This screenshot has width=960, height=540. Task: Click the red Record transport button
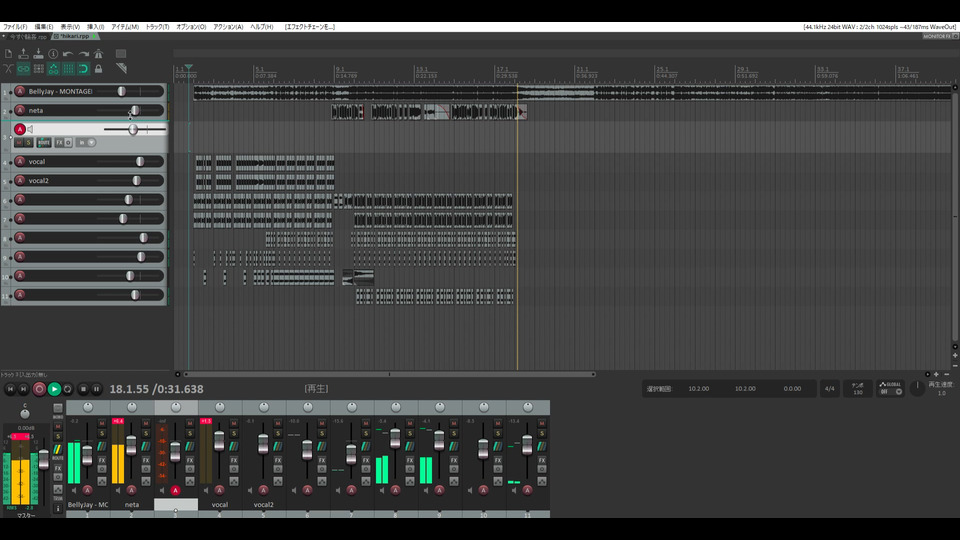coord(39,389)
